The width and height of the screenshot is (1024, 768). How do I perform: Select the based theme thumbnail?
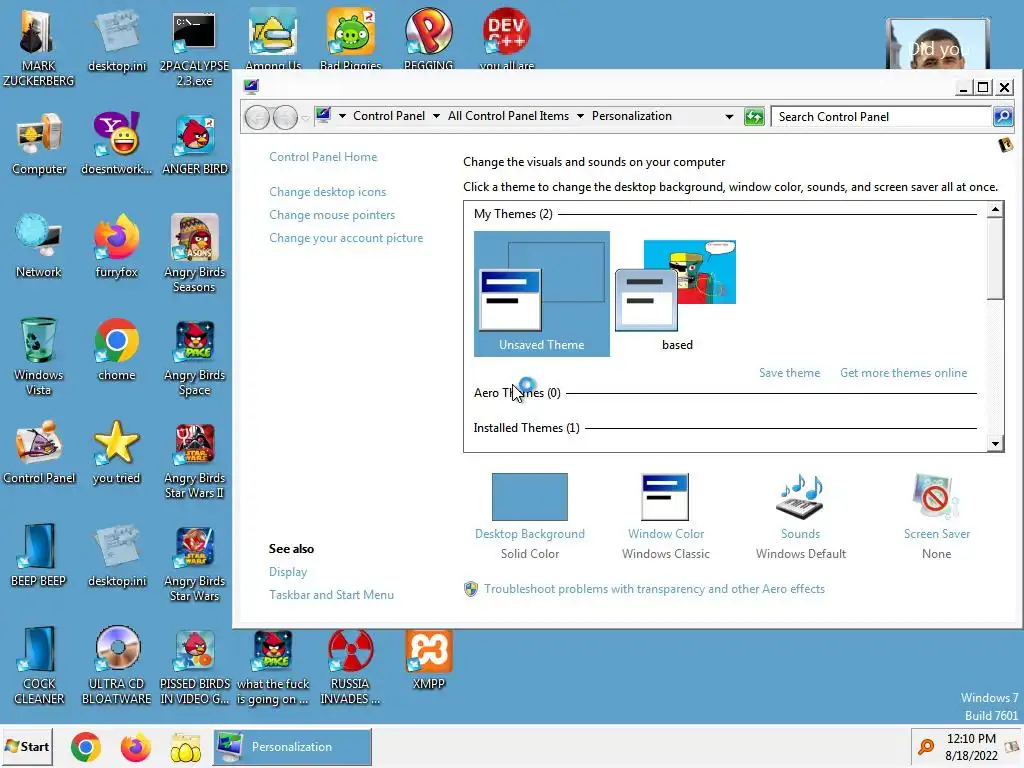tap(677, 294)
